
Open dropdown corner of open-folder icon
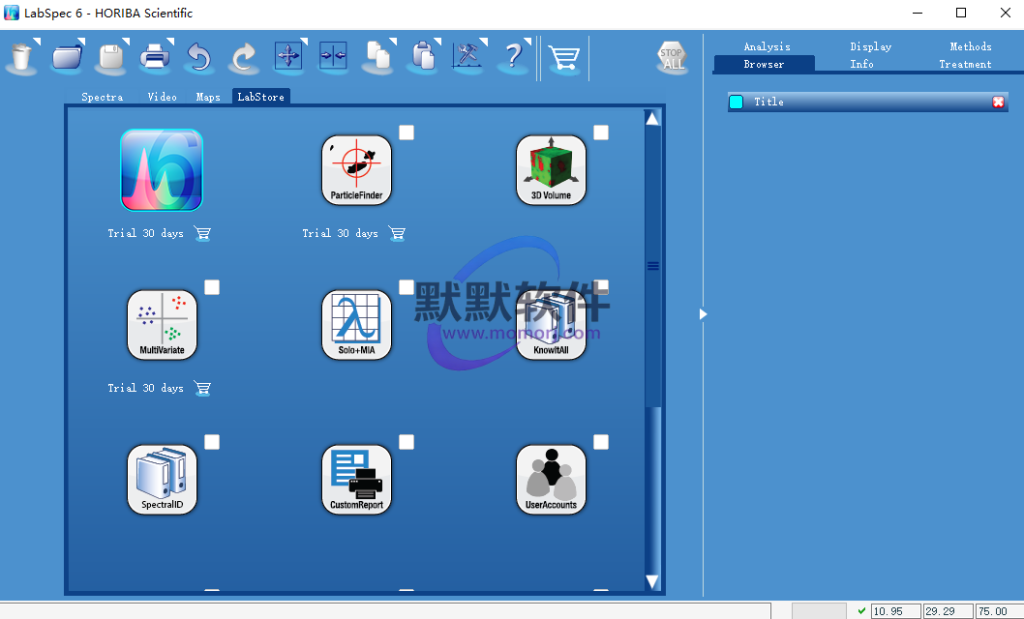(x=82, y=42)
